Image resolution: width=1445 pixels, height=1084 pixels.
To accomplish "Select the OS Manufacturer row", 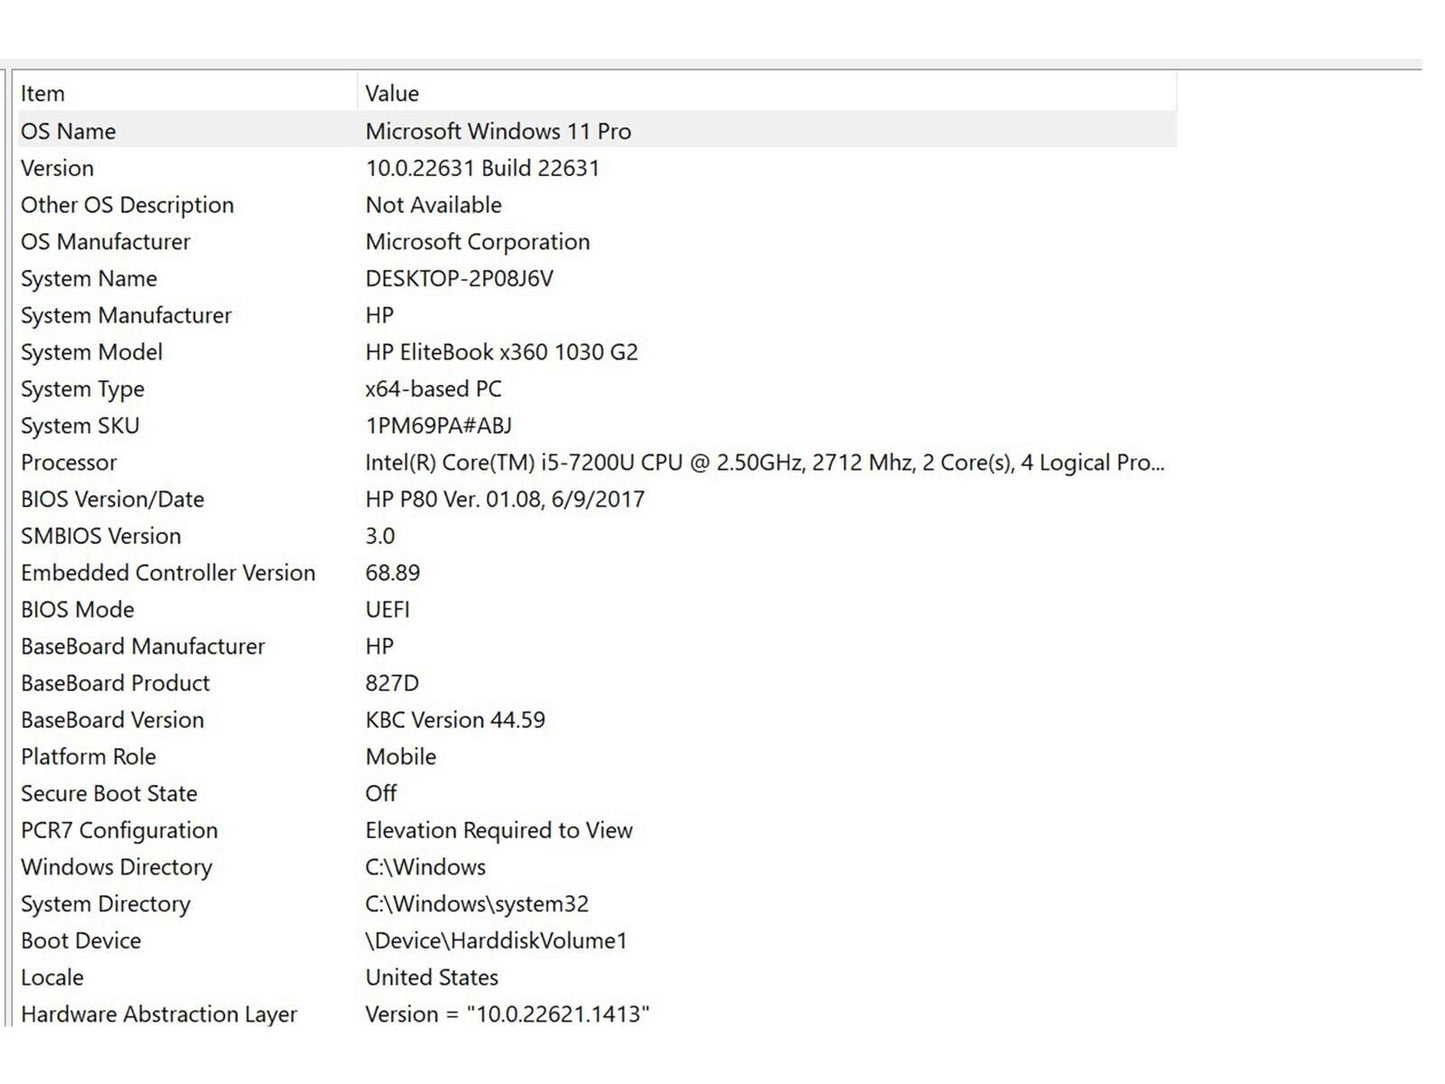I will pos(105,242).
